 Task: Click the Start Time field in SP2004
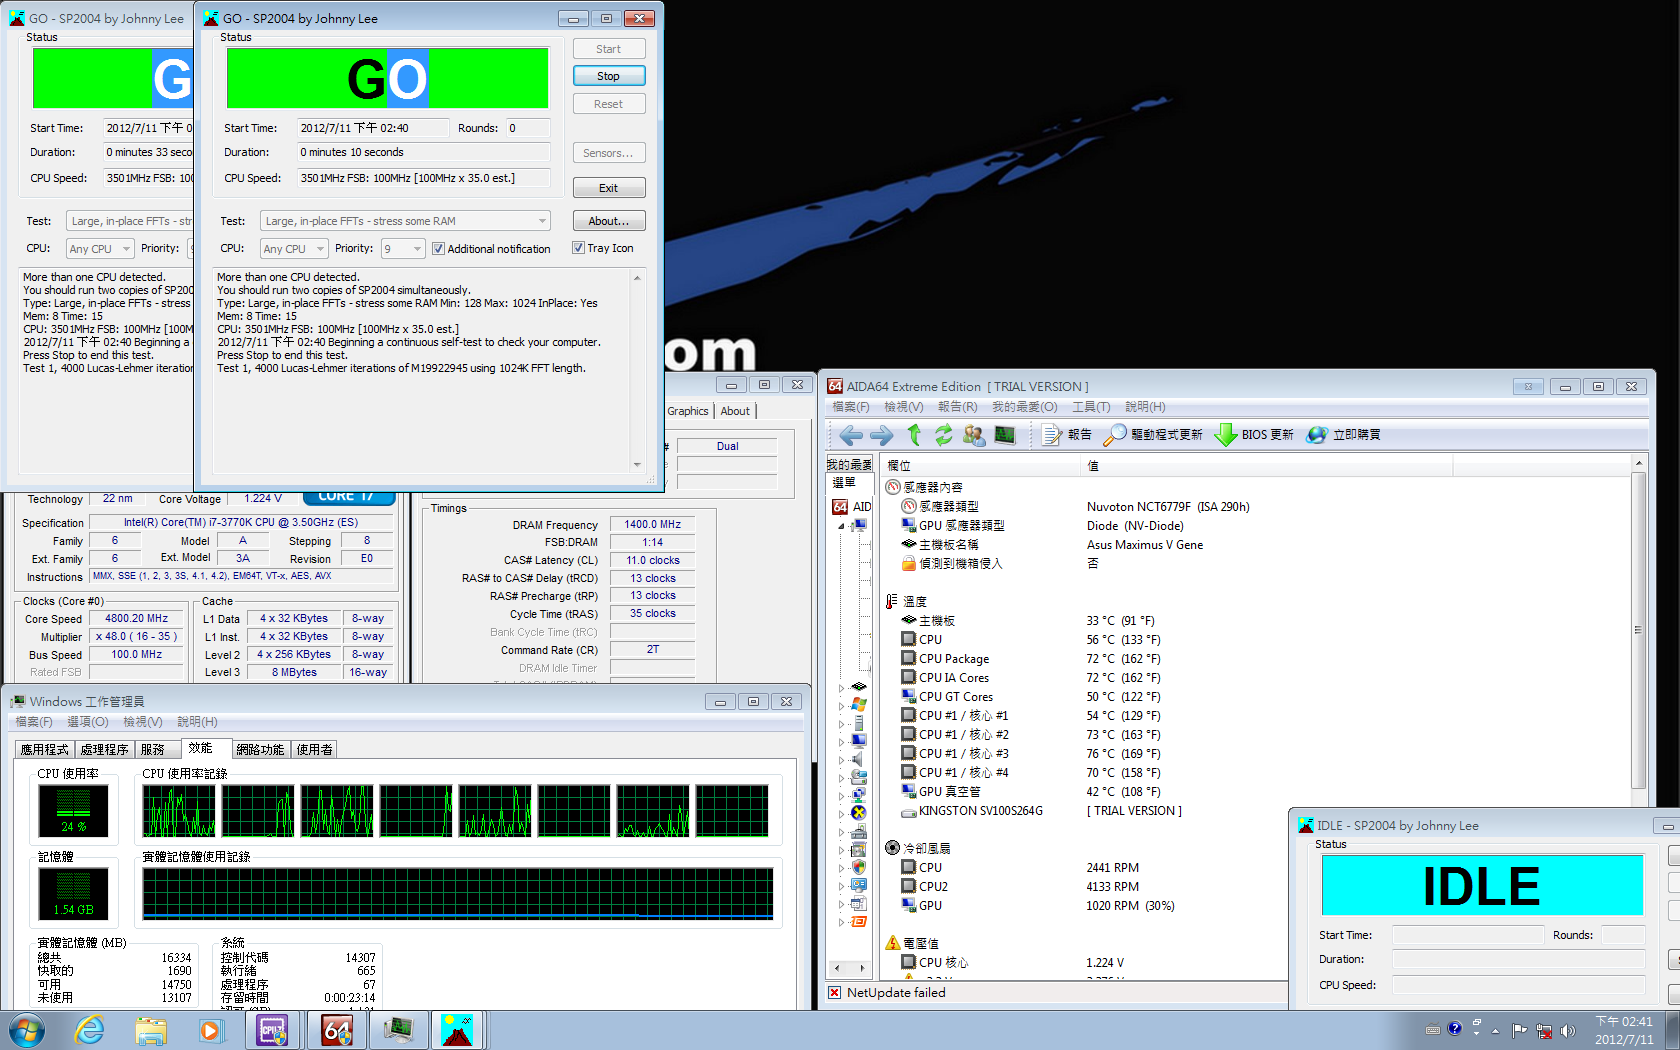pos(373,128)
